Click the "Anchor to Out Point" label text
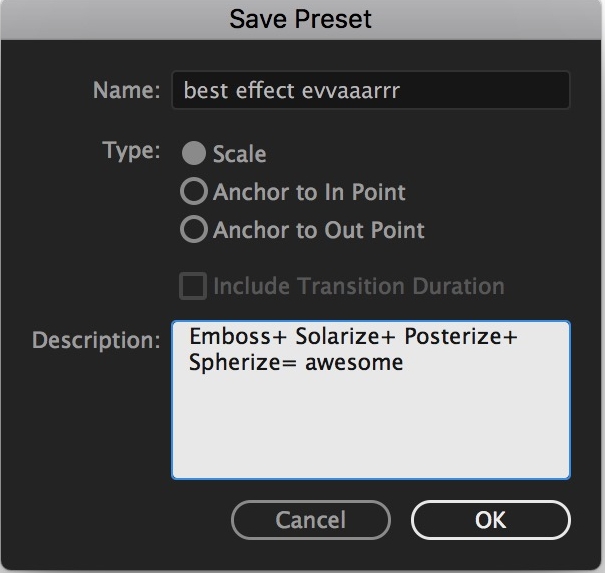The width and height of the screenshot is (605, 573). tap(319, 230)
